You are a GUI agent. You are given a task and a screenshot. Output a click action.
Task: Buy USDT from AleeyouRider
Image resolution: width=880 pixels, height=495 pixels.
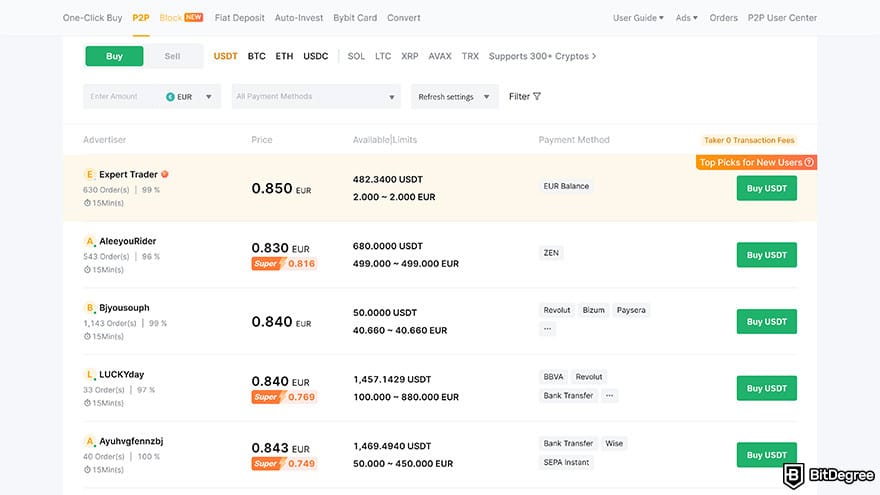(767, 255)
